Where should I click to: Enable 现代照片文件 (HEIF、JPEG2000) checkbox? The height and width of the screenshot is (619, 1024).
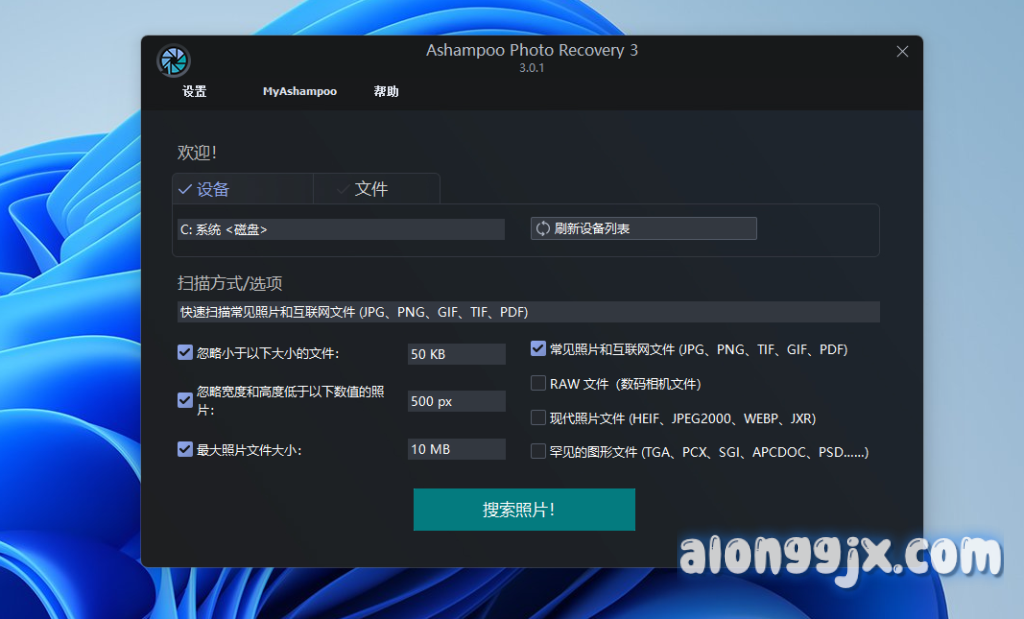538,418
